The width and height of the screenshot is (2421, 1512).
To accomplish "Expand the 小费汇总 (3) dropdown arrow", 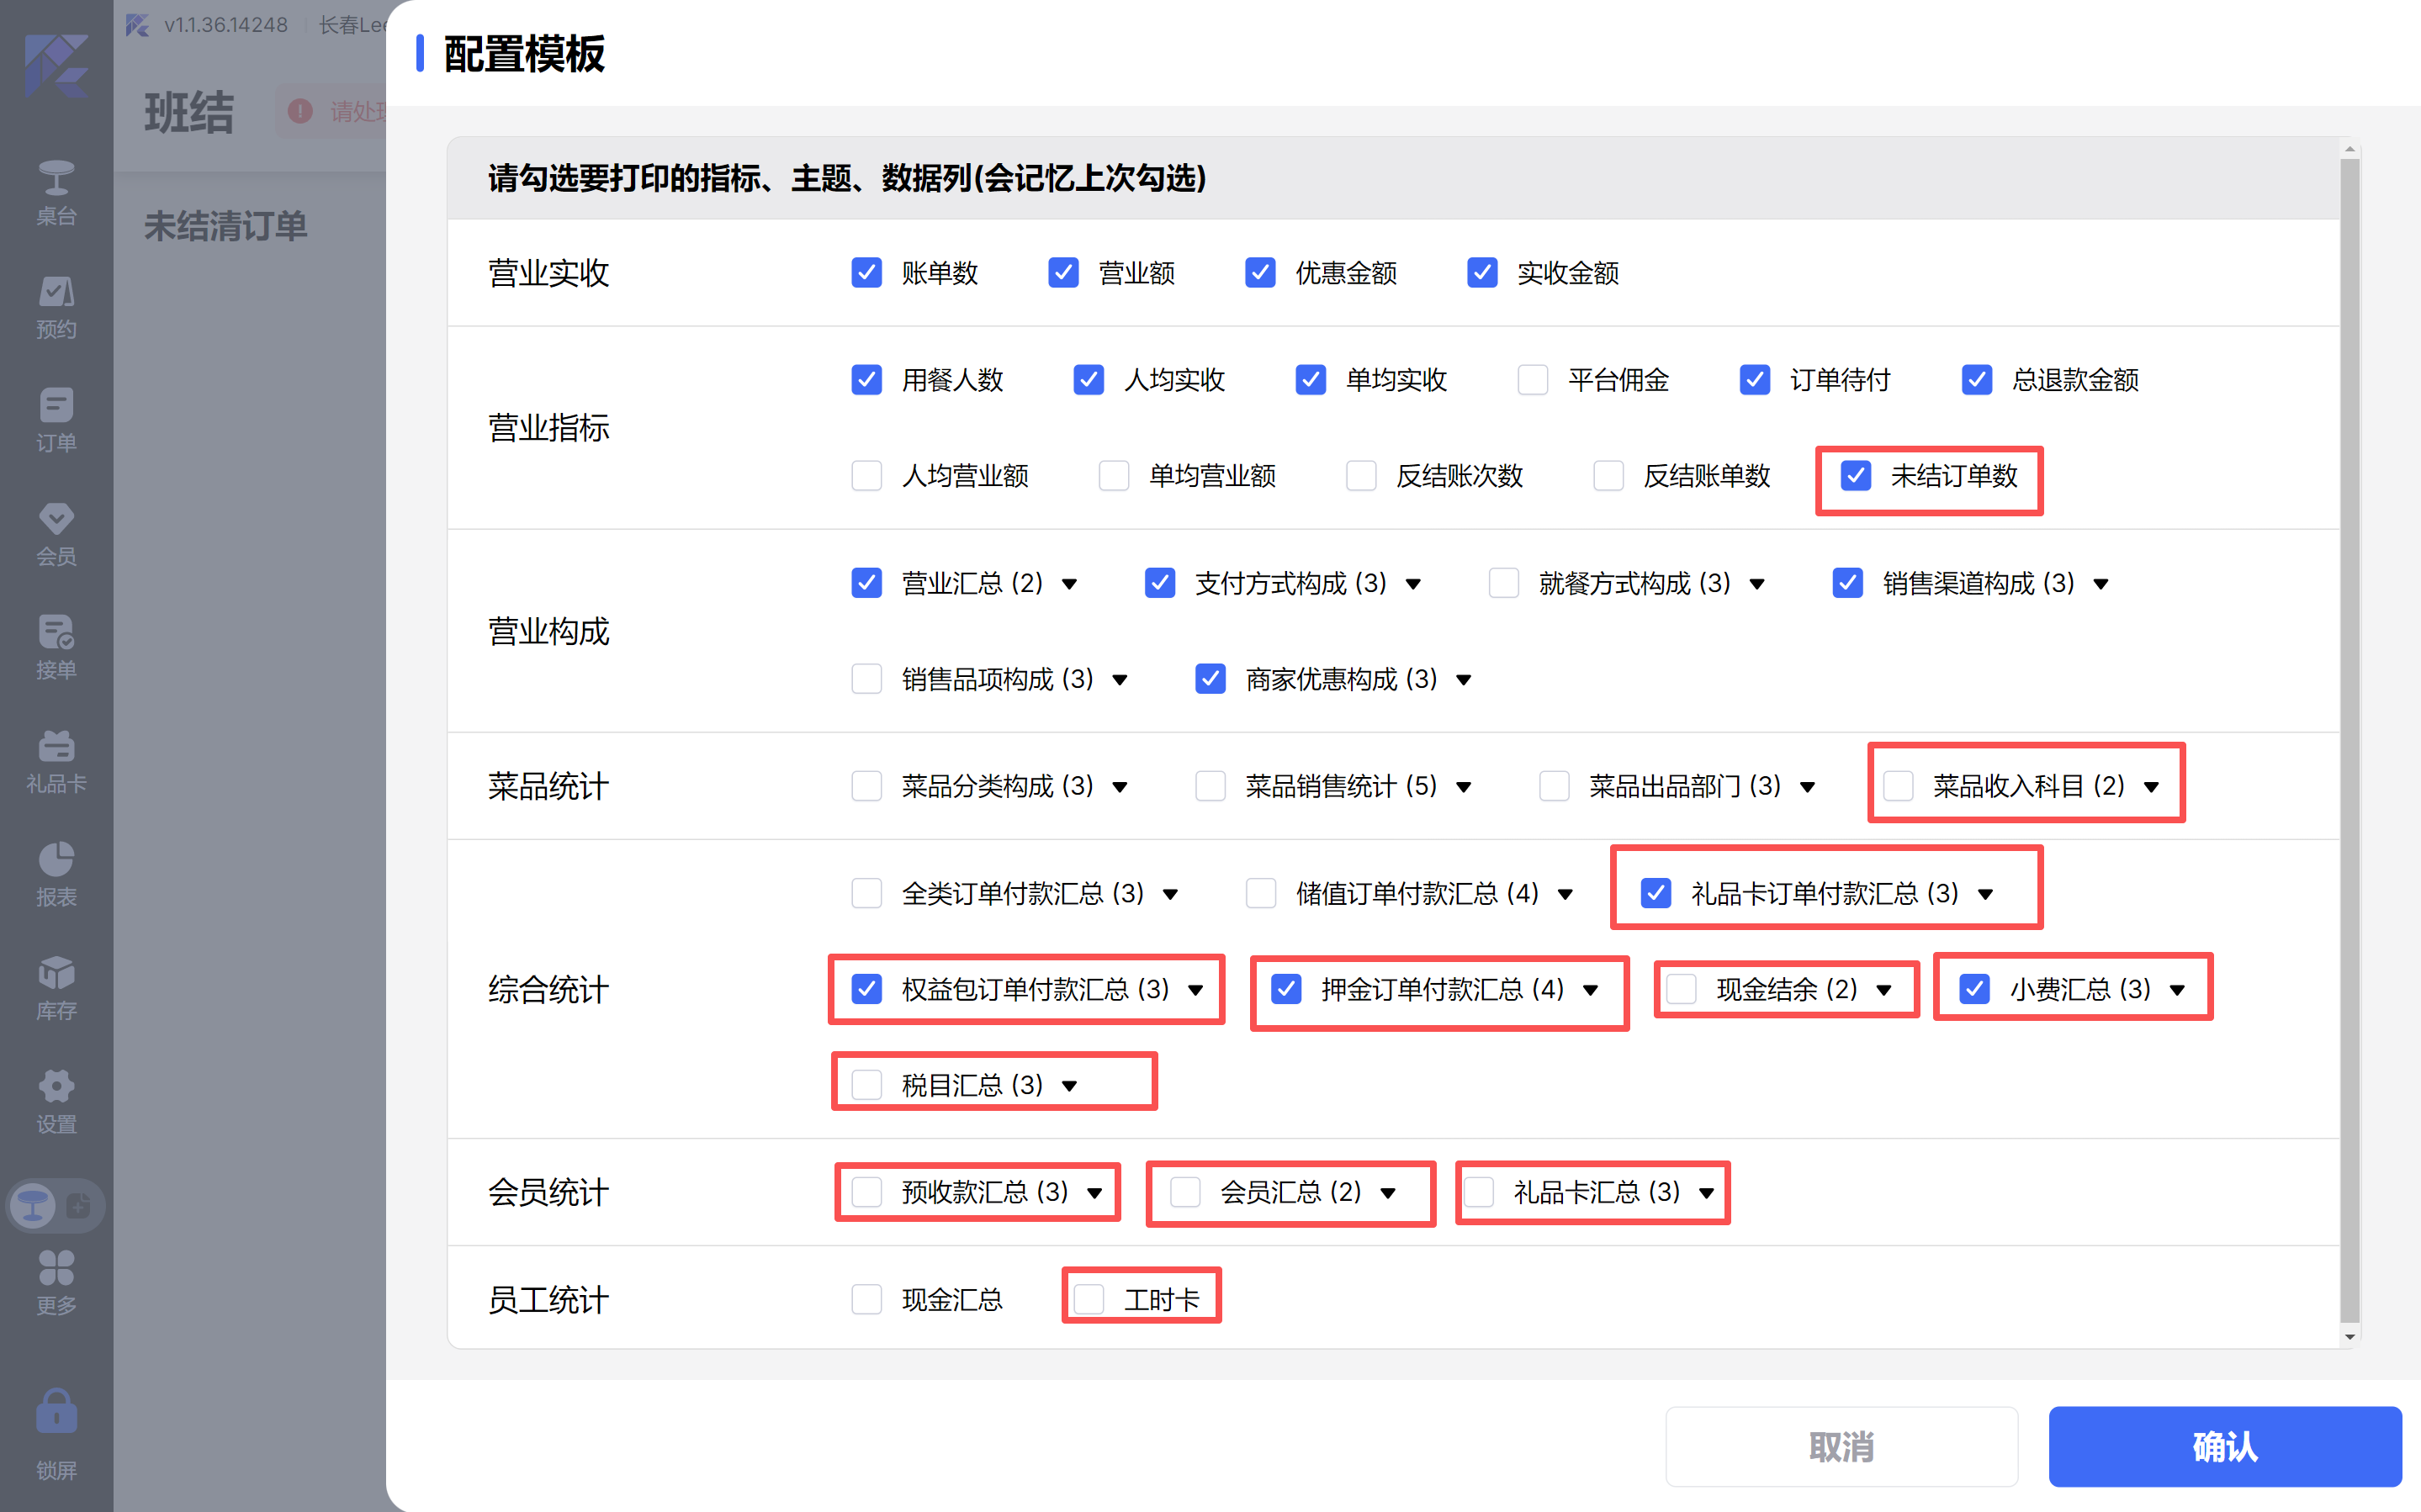I will coord(2177,990).
